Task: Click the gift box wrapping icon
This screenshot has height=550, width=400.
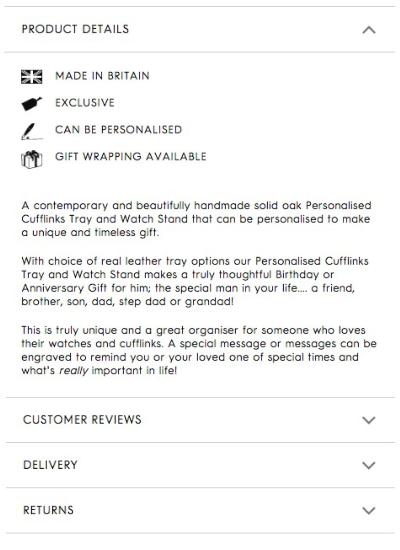Action: (x=32, y=159)
